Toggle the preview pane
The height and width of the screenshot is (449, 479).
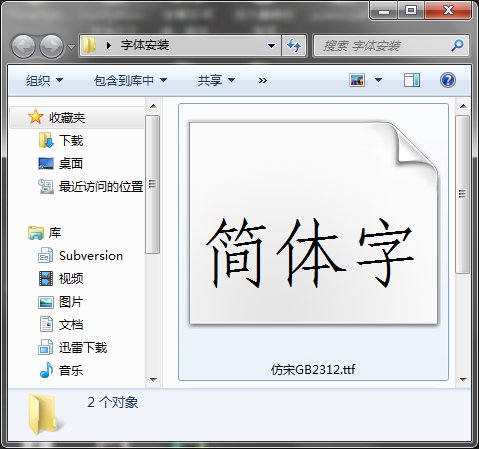(412, 80)
